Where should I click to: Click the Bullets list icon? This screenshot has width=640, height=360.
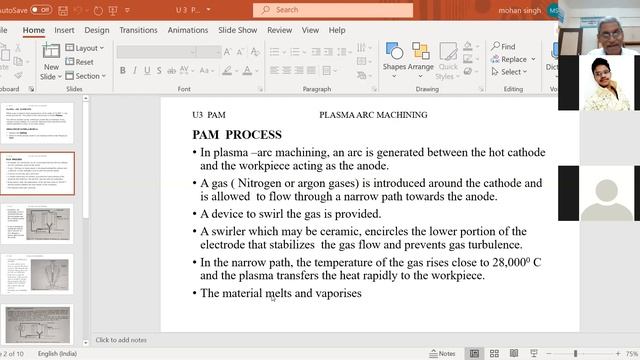click(275, 52)
